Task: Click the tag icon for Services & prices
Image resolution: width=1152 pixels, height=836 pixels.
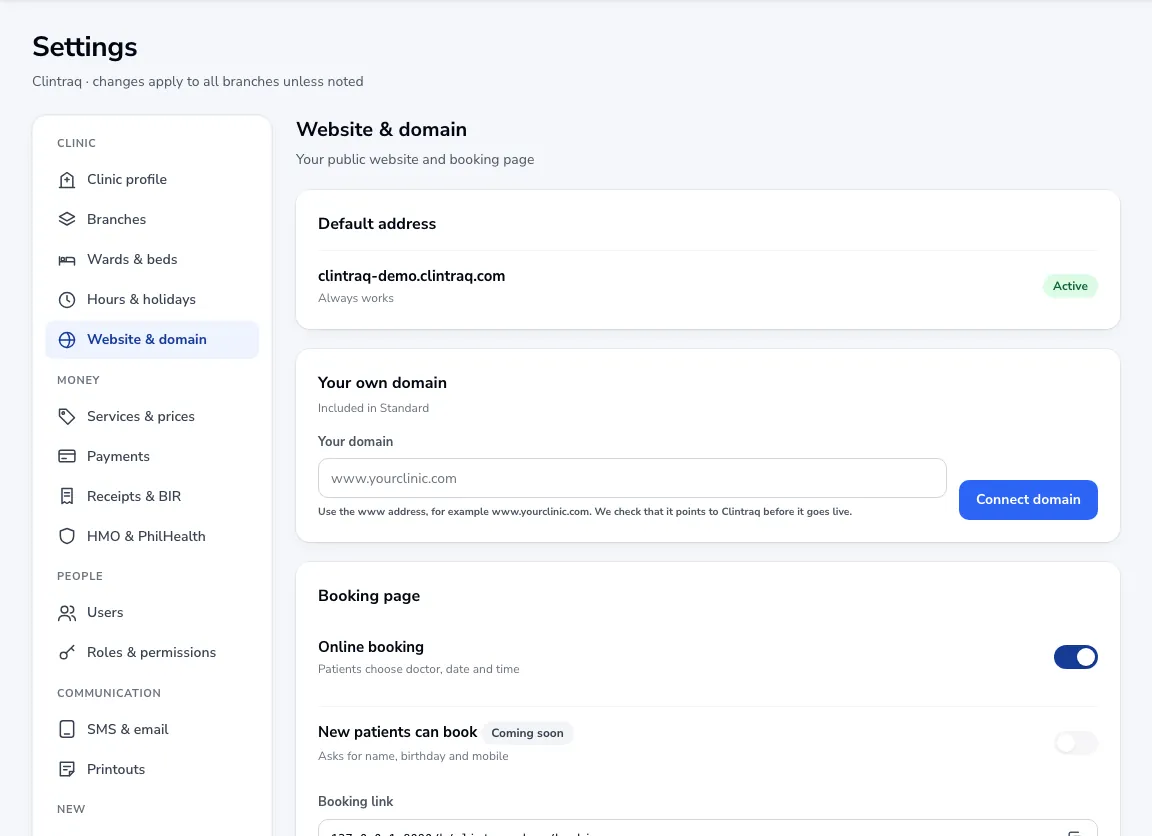Action: [67, 417]
